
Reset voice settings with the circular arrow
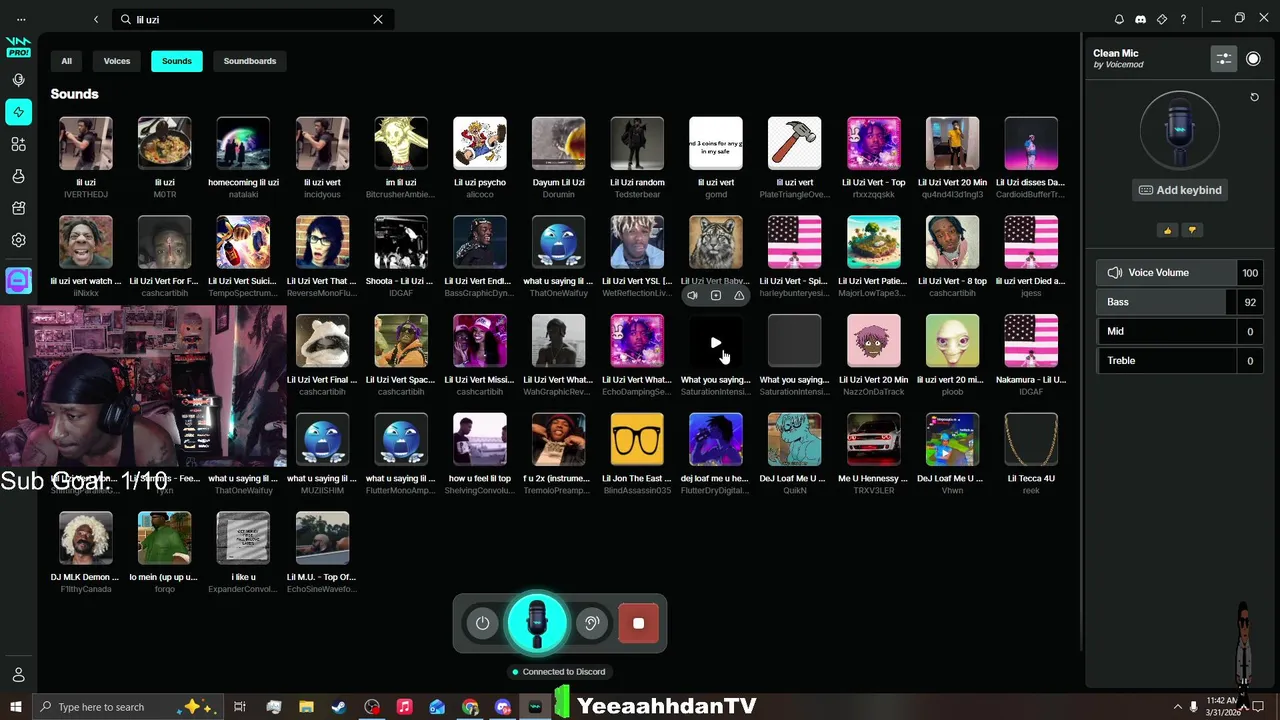coord(1254,97)
